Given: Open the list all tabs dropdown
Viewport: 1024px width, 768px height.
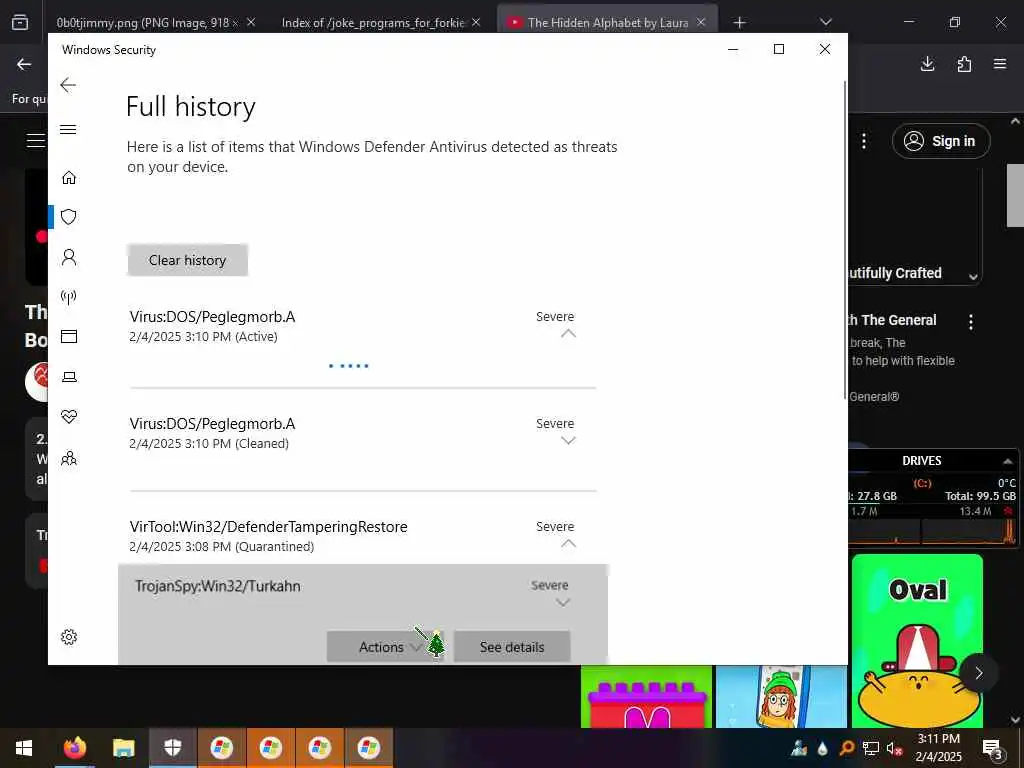Looking at the screenshot, I should click(x=826, y=22).
